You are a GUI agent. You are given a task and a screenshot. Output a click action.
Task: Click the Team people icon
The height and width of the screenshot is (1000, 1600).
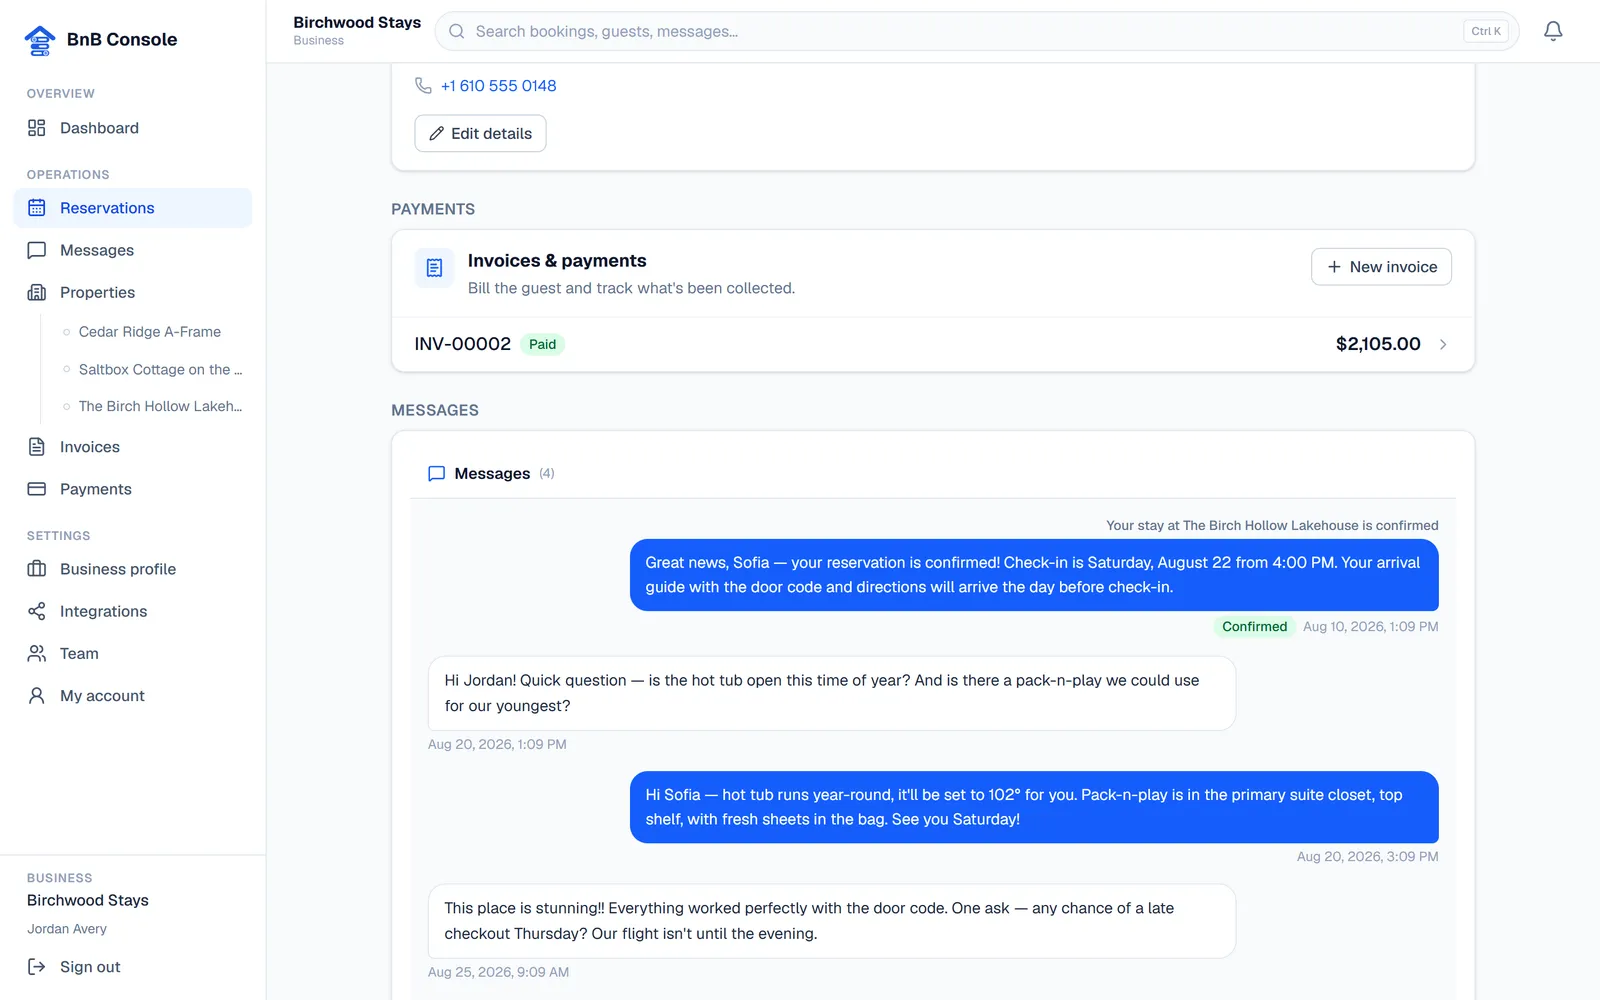(37, 653)
